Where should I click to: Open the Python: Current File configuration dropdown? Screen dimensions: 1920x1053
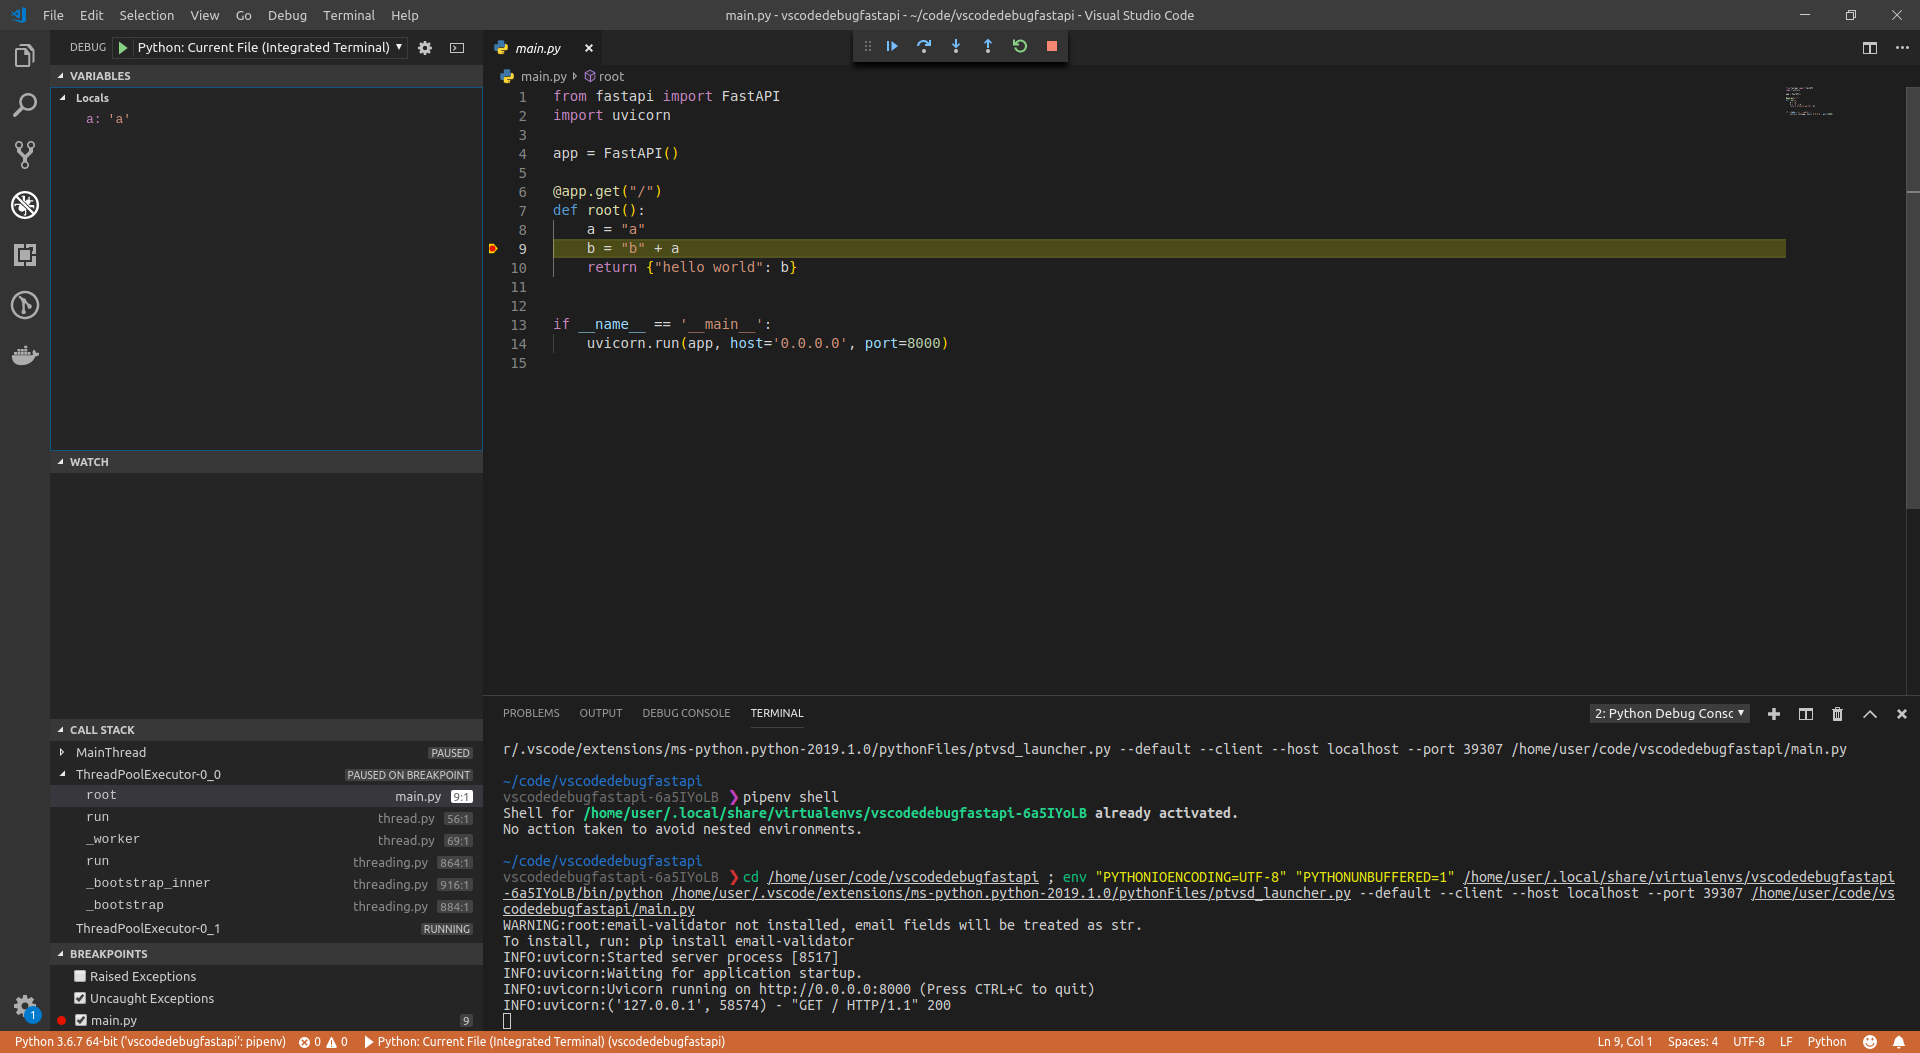coord(265,47)
